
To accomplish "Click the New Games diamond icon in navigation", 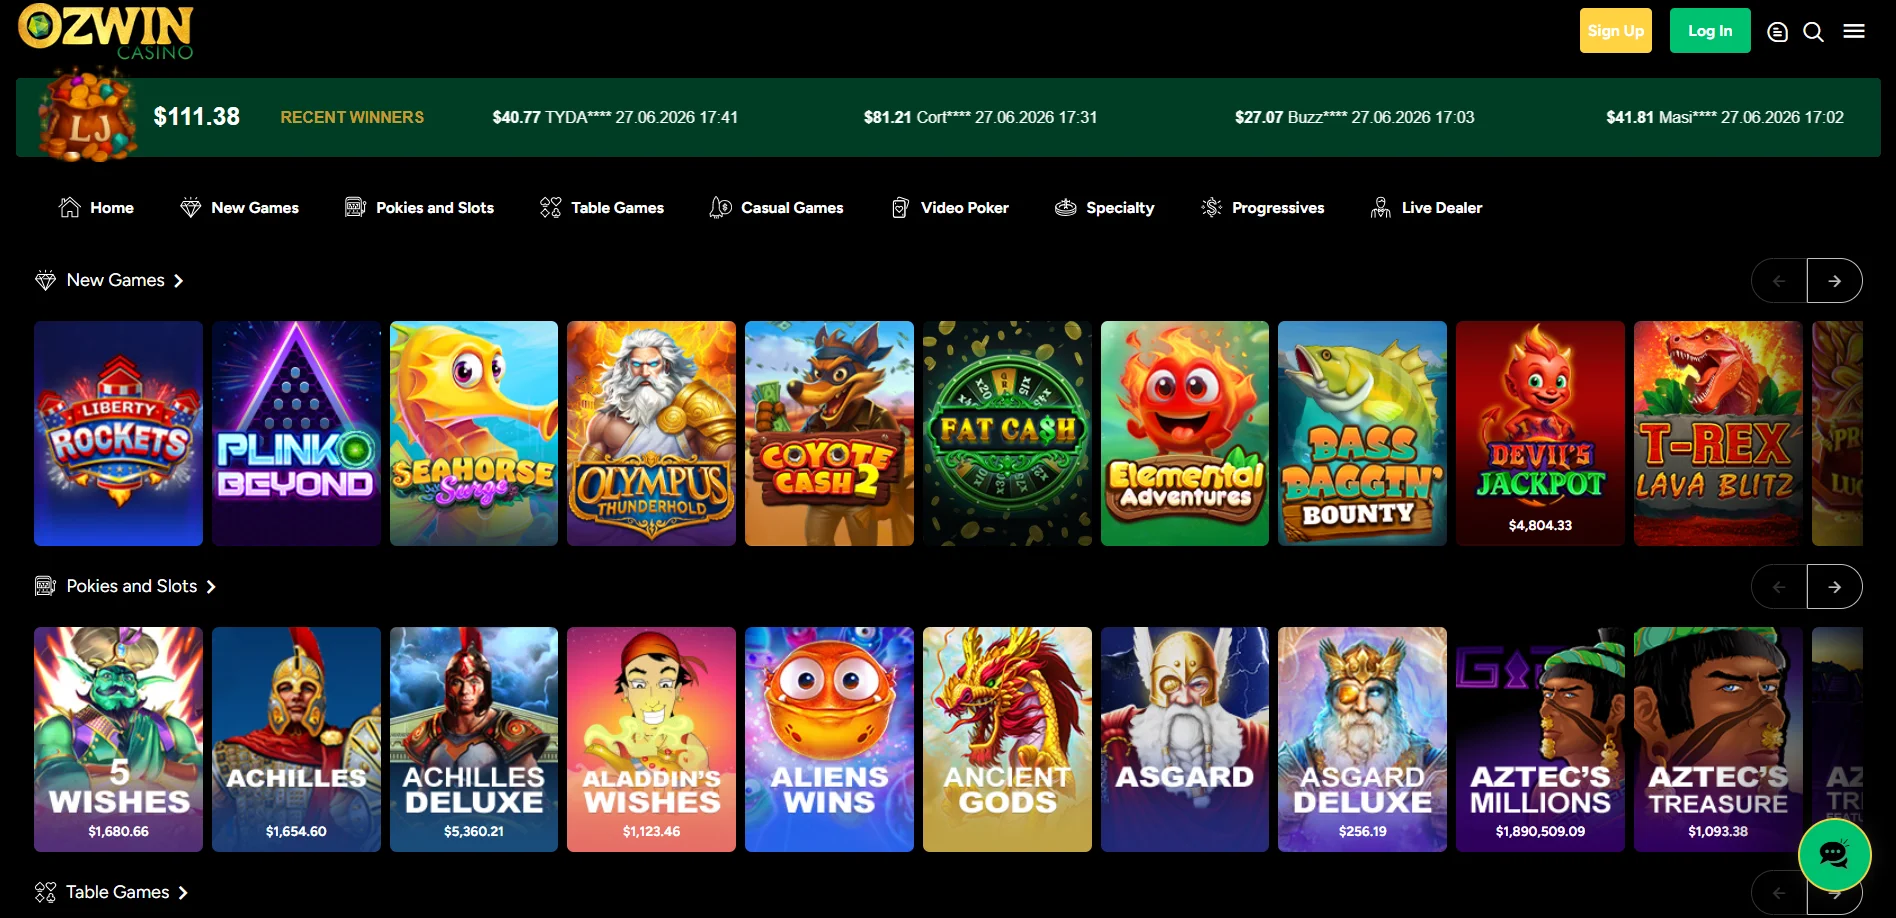I will coord(190,207).
